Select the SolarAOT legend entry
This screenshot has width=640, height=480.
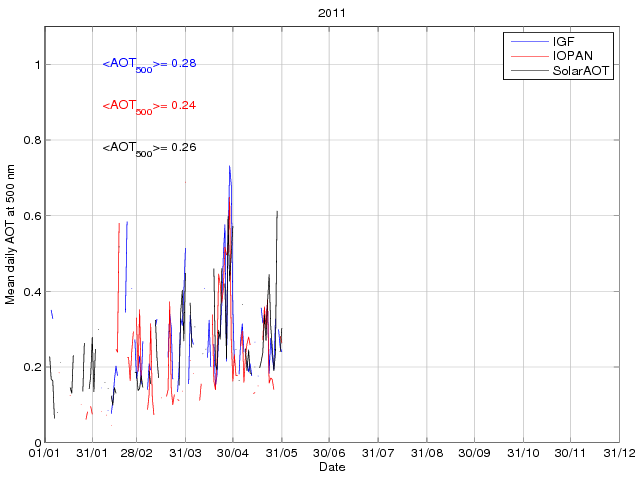point(582,72)
